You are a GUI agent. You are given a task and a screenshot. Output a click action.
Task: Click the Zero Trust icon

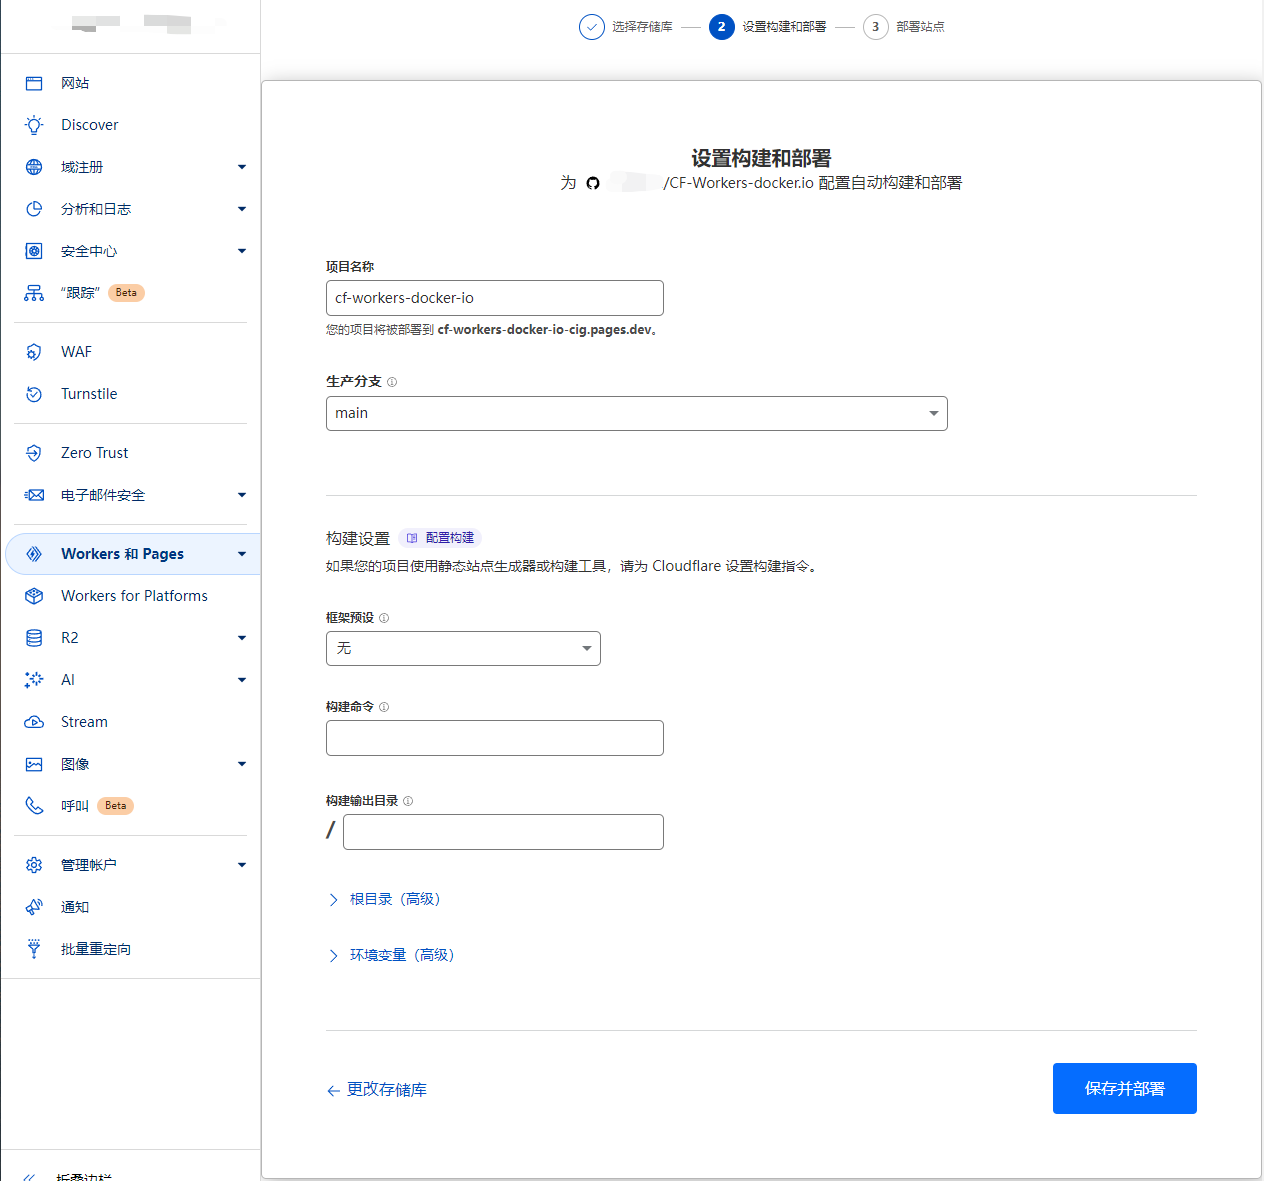click(34, 453)
